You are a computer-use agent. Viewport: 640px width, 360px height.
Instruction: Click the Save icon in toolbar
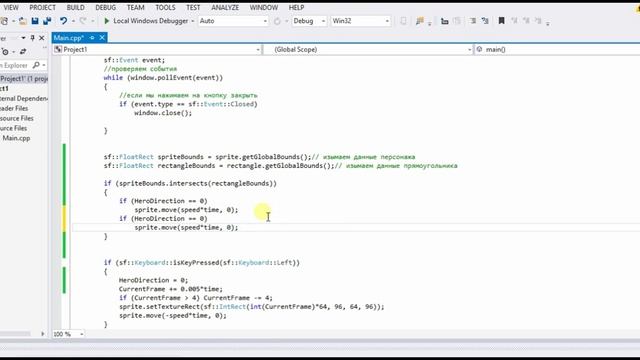(x=35, y=21)
